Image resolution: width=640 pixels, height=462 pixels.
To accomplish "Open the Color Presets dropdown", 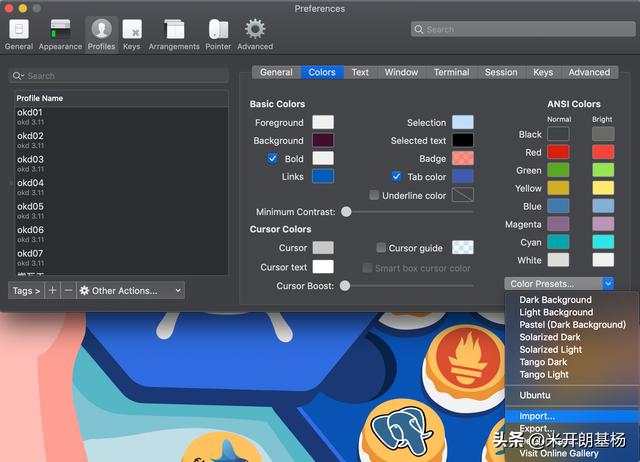I will 559,284.
